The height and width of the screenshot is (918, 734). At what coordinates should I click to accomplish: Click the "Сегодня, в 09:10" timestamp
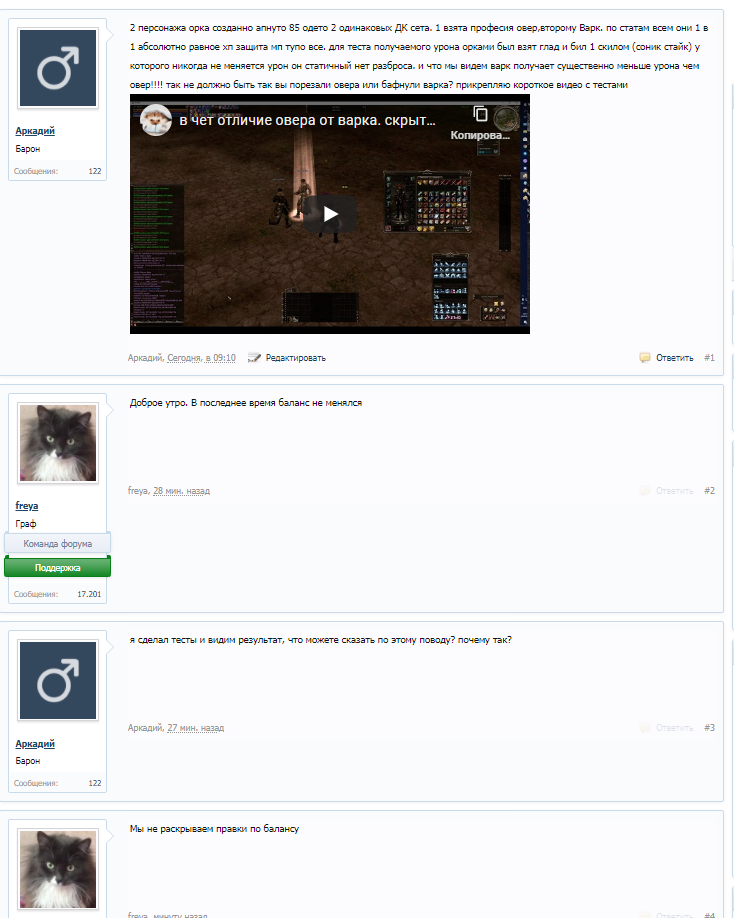[x=201, y=358]
